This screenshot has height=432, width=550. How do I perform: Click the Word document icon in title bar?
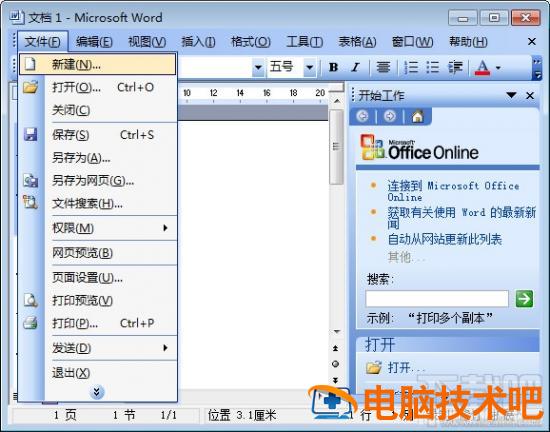(x=17, y=17)
